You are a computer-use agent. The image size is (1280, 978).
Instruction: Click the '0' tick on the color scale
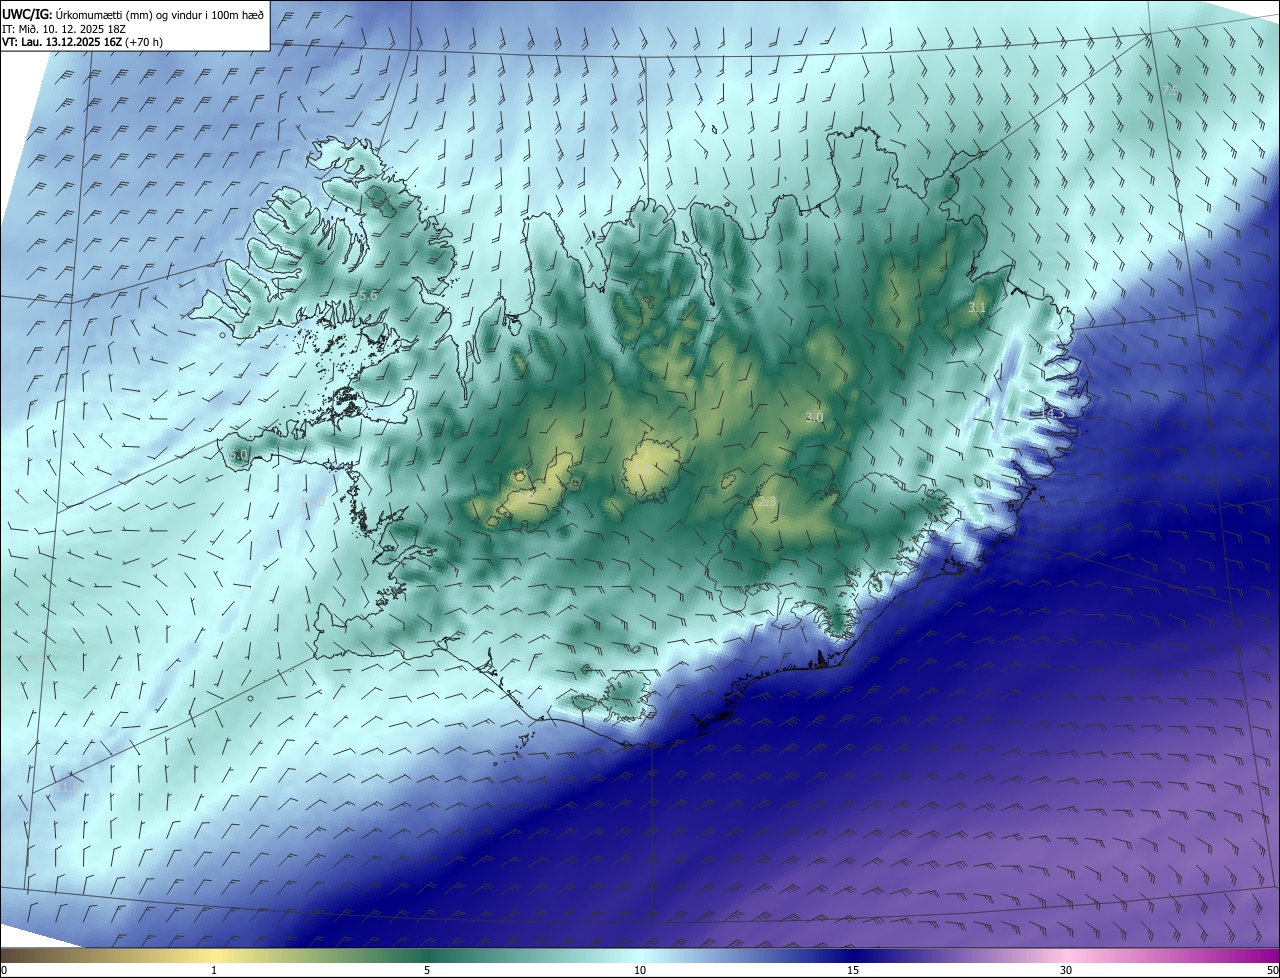(x=4, y=970)
